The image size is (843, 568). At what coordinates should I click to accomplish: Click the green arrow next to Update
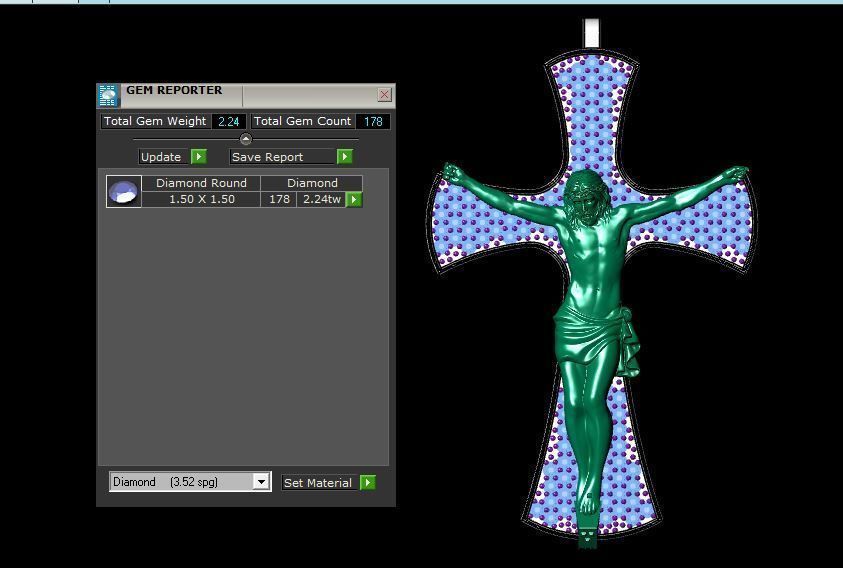[x=198, y=157]
